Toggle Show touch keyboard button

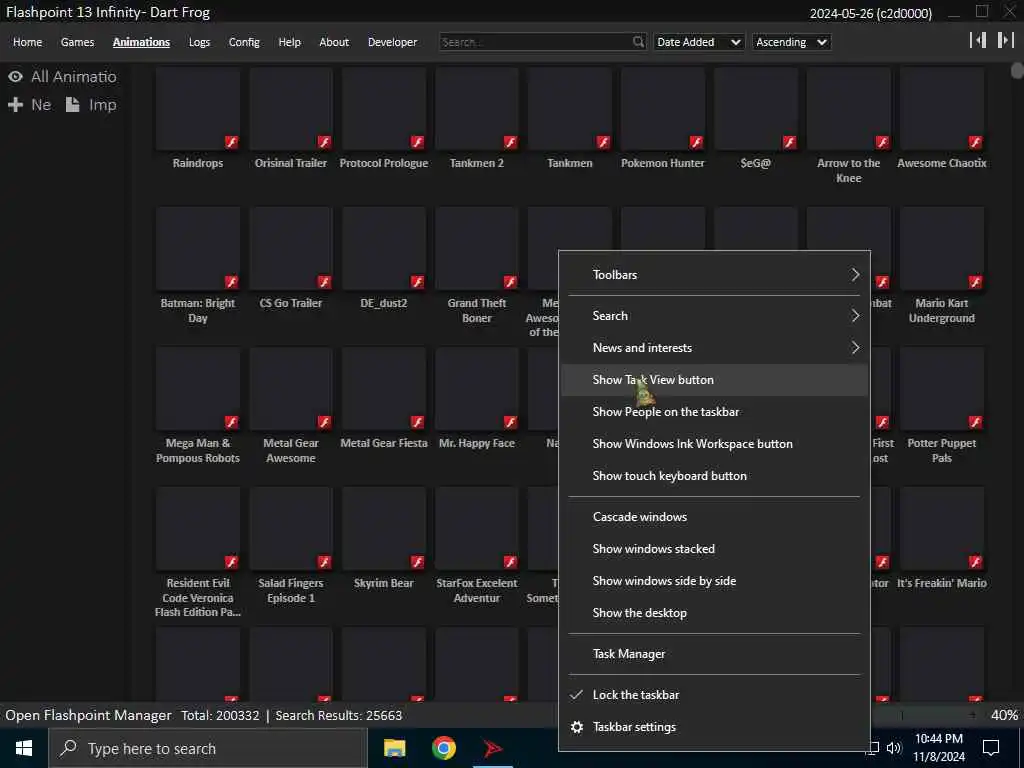point(714,476)
